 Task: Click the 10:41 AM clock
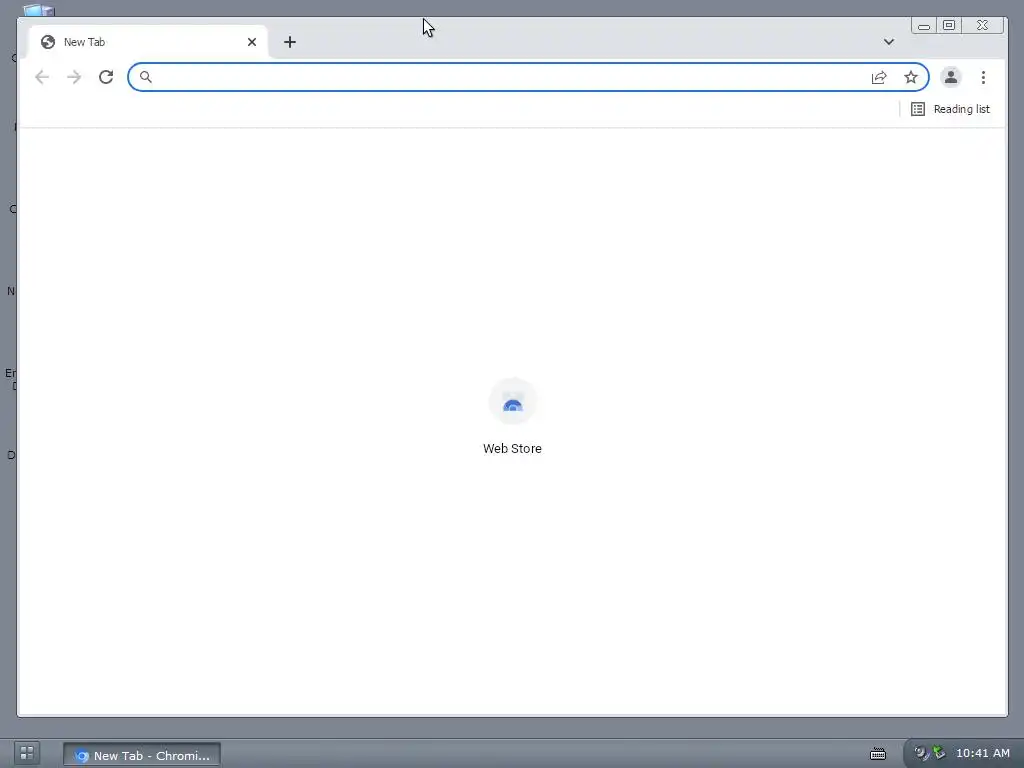[983, 753]
